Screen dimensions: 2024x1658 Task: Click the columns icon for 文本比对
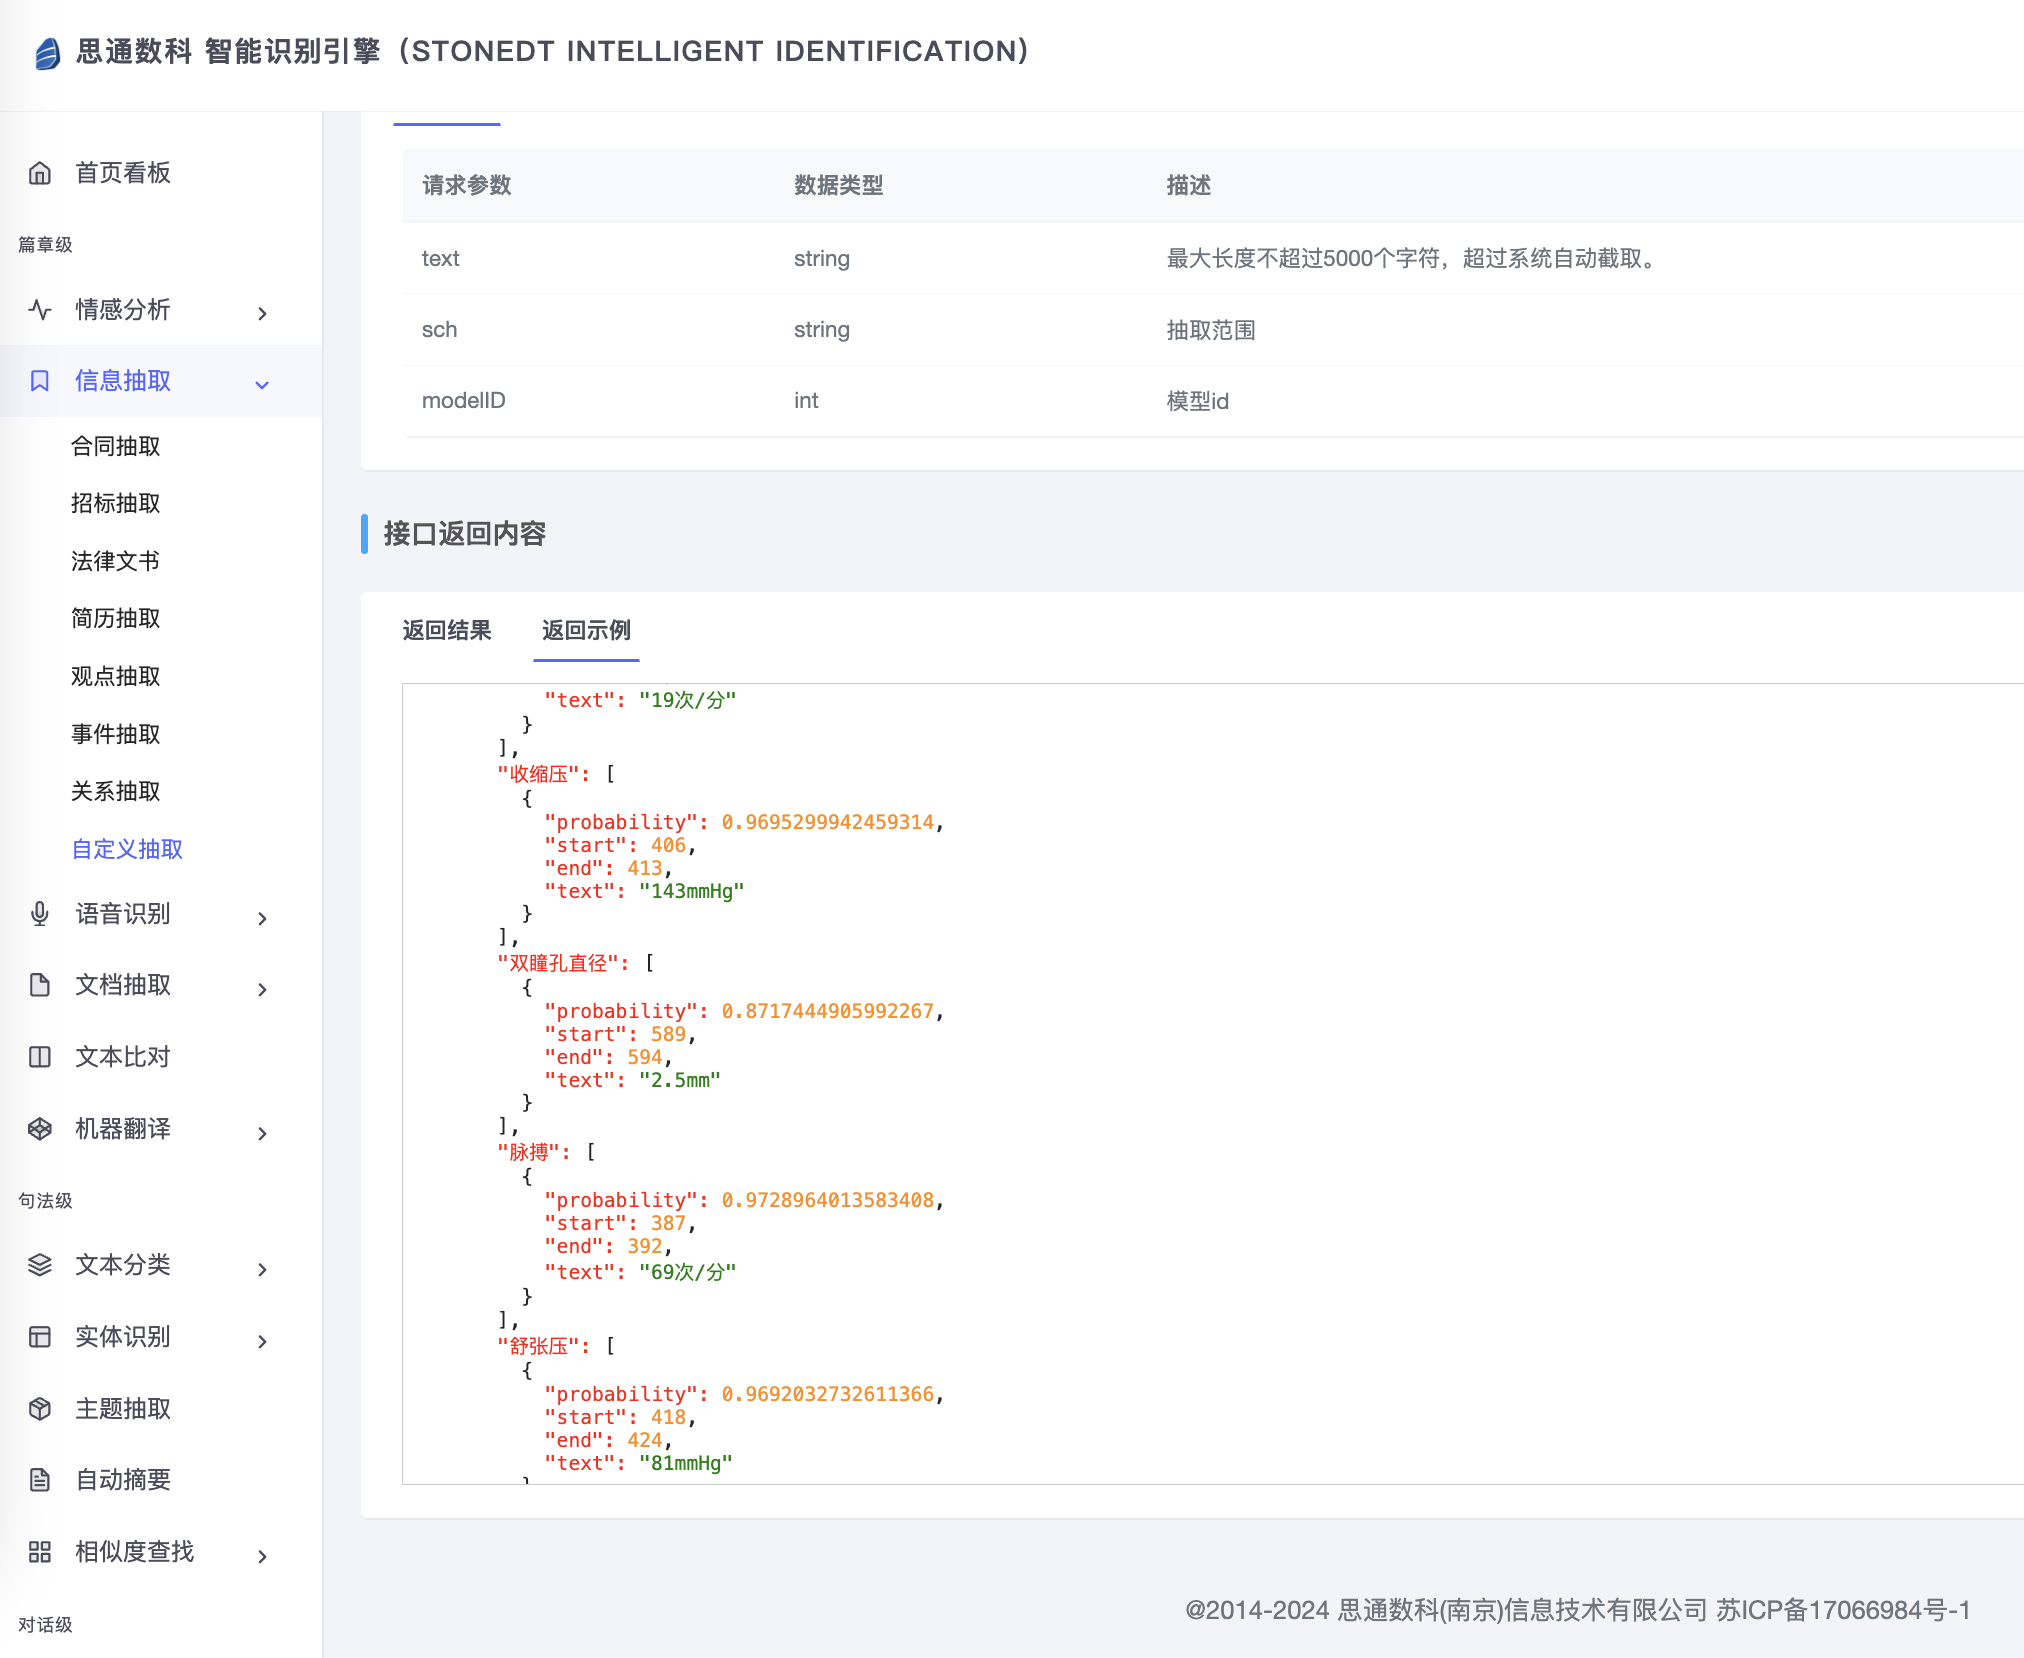pos(40,1057)
